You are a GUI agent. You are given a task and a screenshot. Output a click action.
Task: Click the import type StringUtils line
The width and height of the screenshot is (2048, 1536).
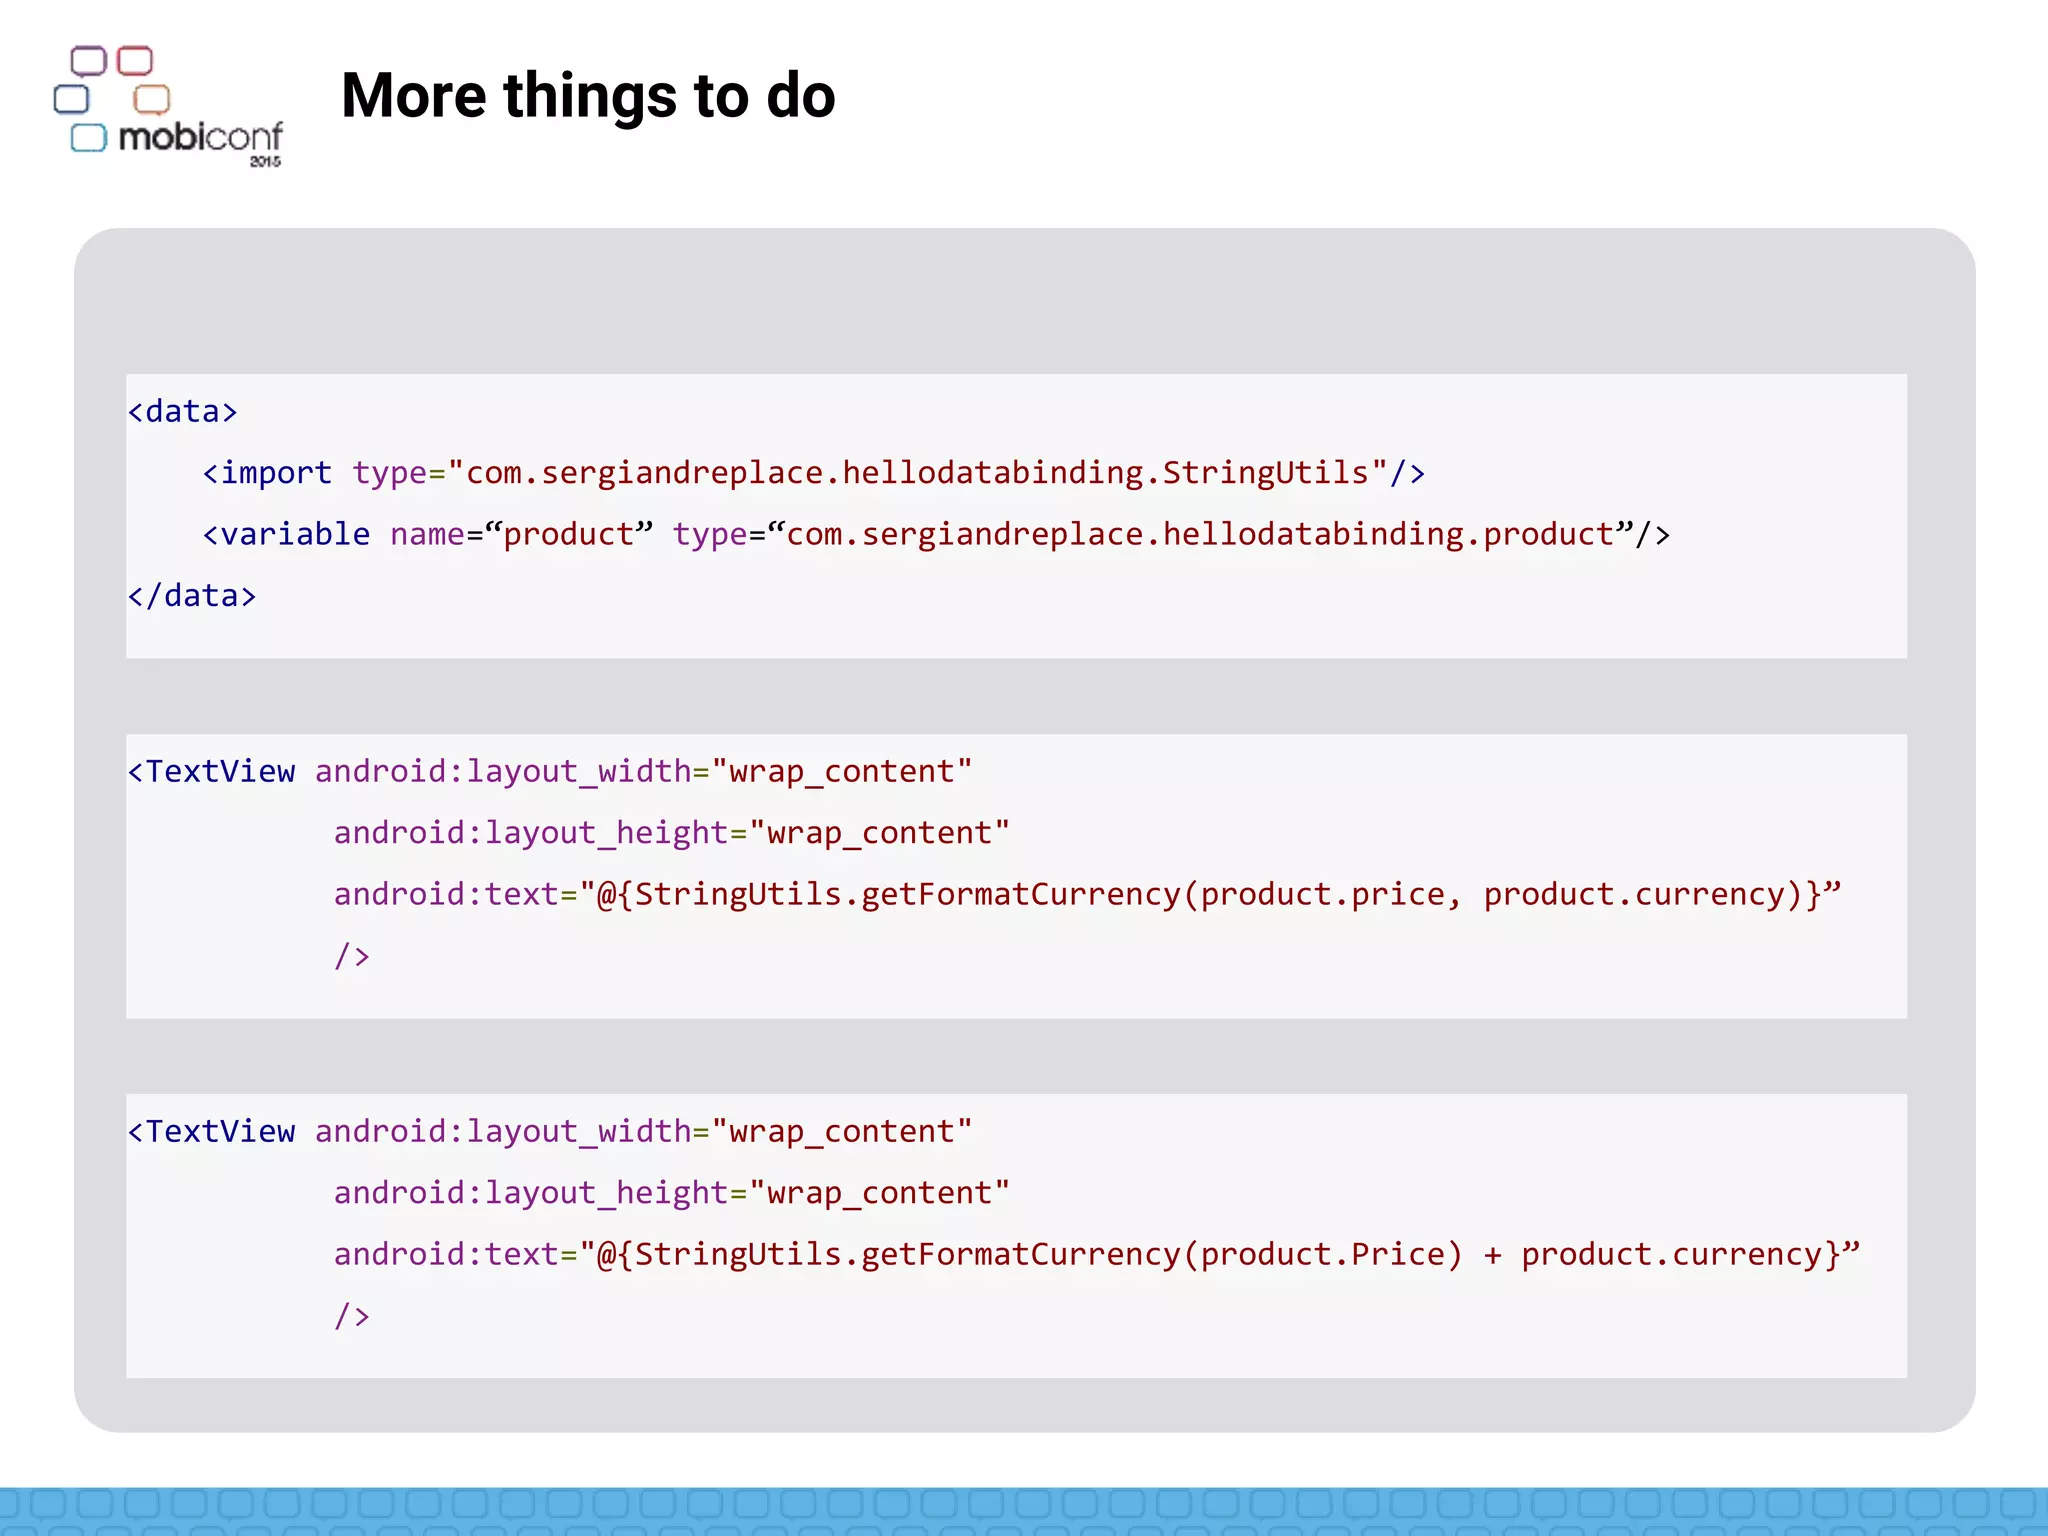coord(813,473)
